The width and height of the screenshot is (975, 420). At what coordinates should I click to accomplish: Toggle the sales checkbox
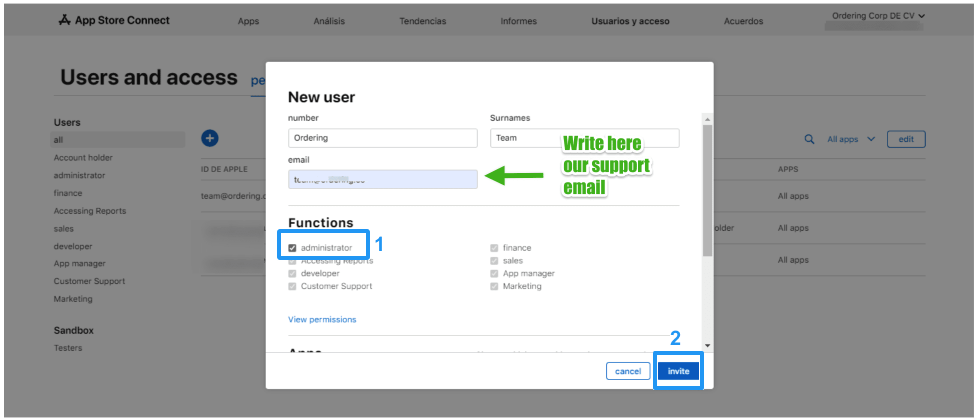point(494,261)
